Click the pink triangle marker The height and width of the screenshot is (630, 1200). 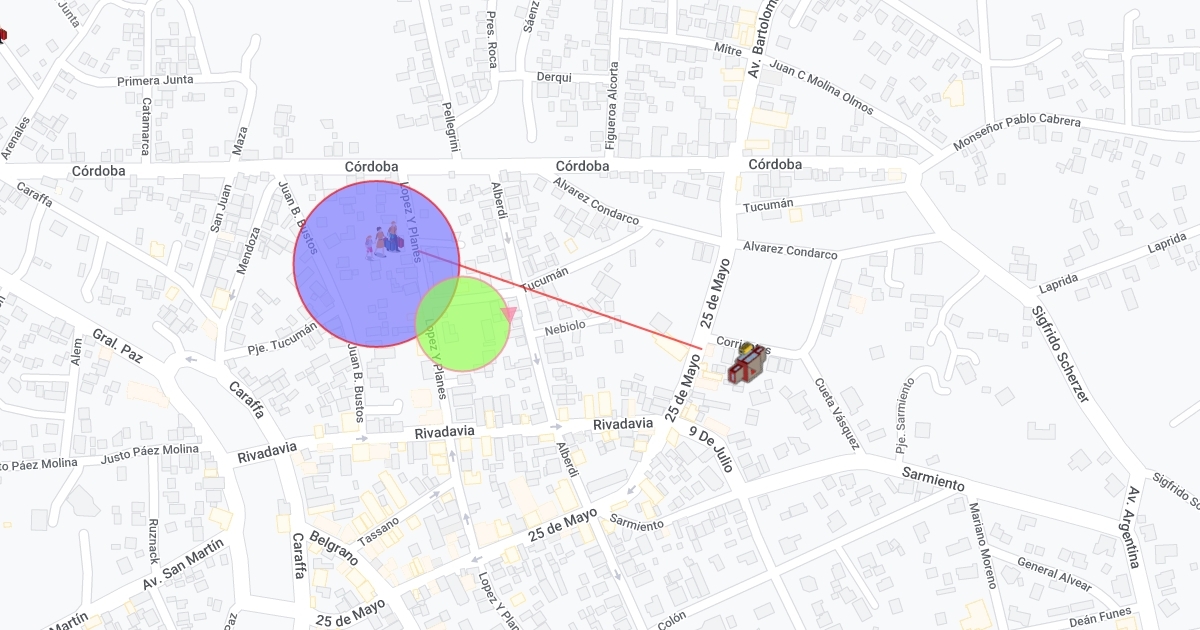[508, 315]
